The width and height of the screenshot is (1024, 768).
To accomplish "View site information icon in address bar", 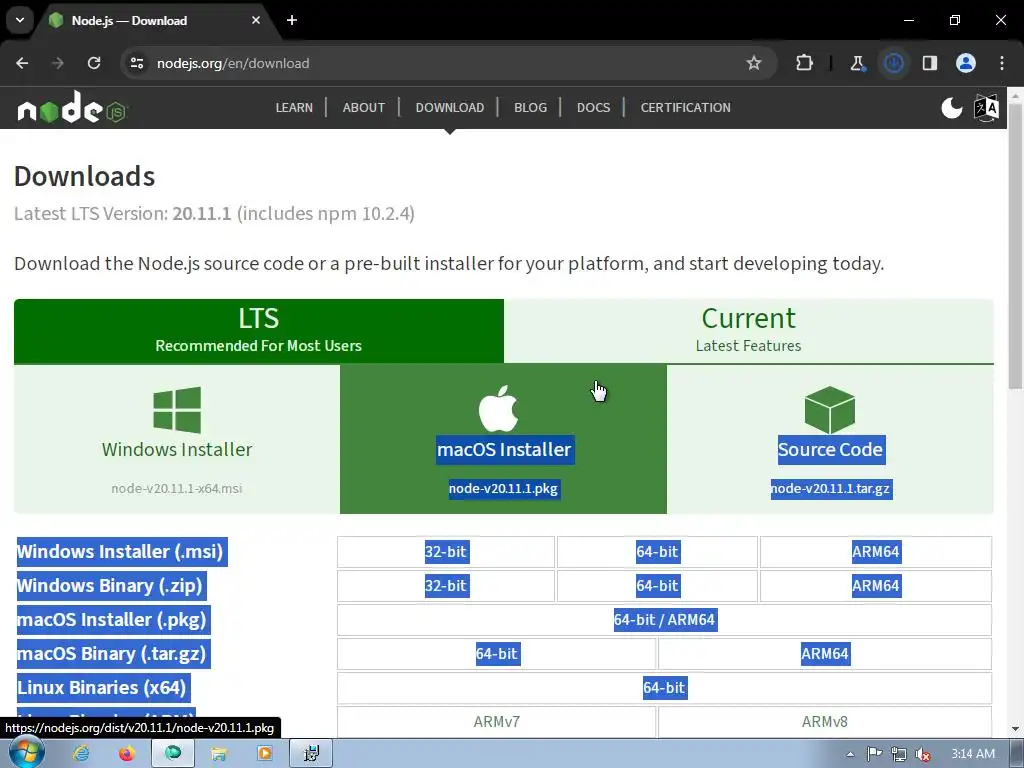I will (136, 63).
